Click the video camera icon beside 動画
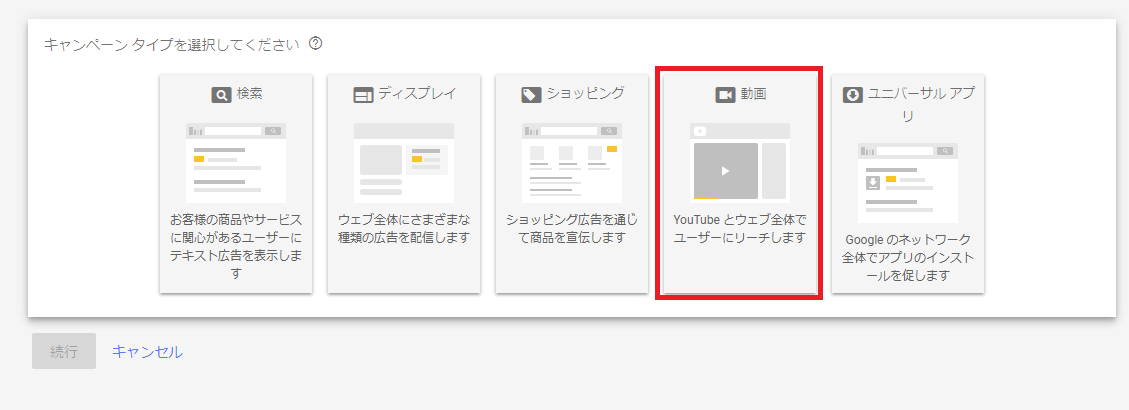The width and height of the screenshot is (1129, 410). coord(724,94)
